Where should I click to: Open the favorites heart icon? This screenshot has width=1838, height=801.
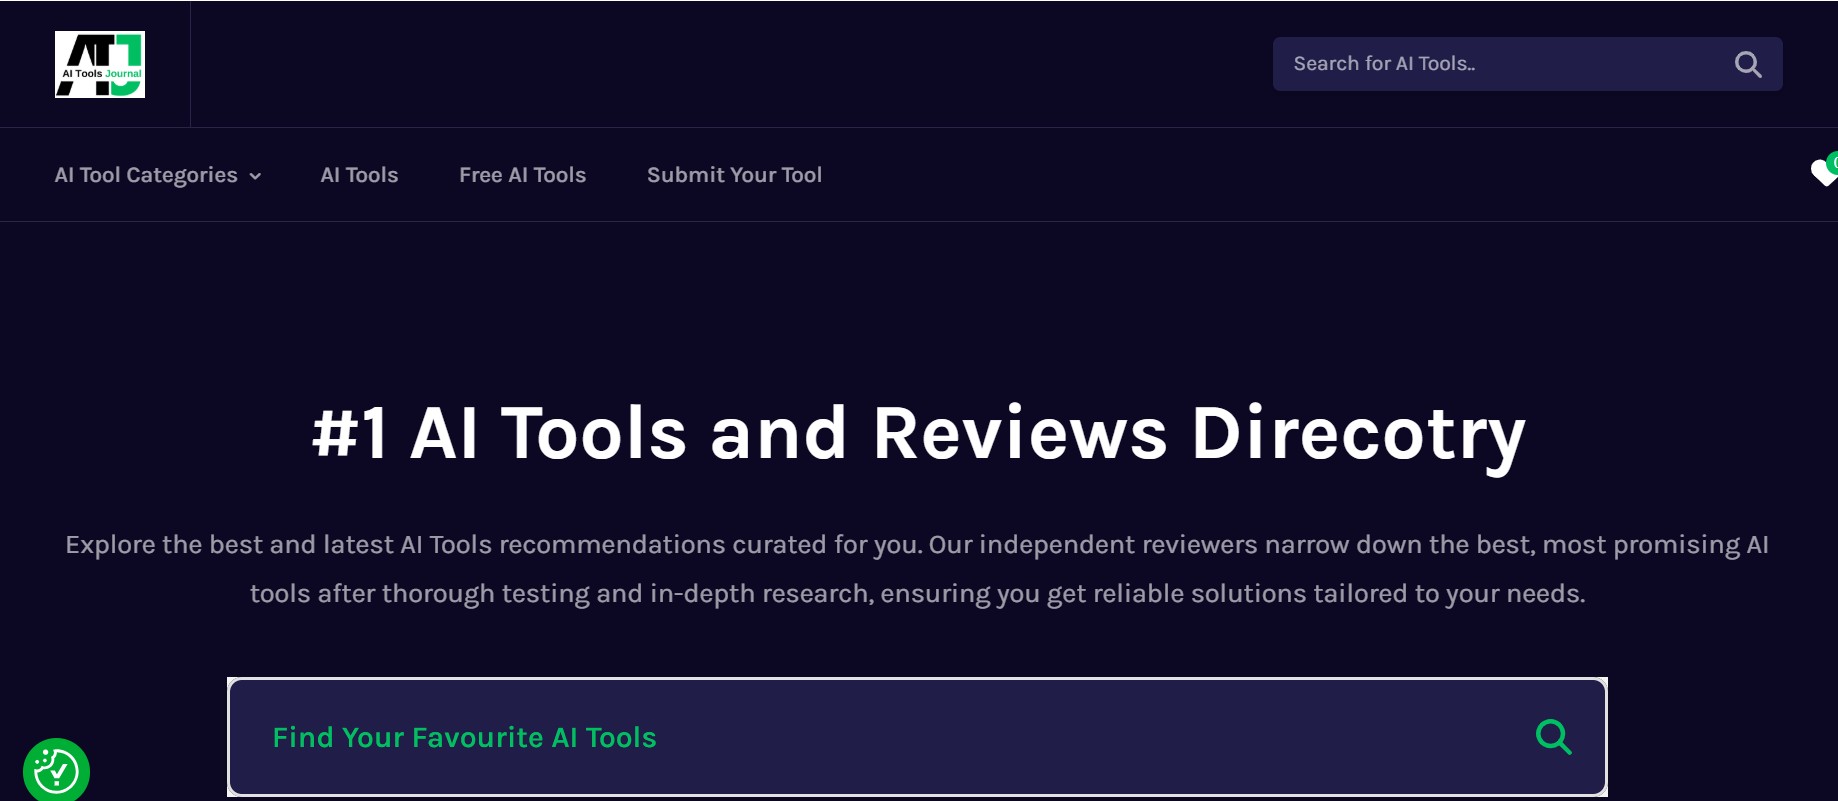(1824, 172)
